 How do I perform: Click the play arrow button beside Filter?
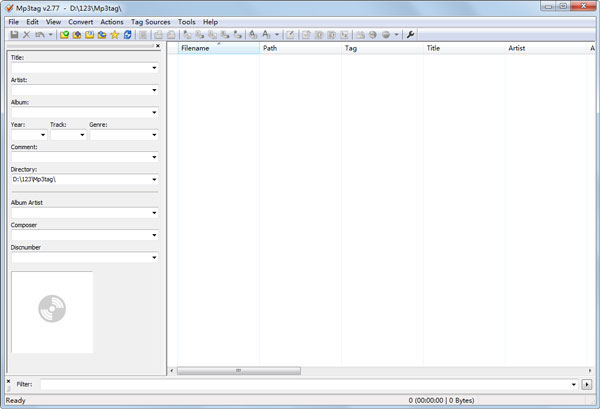(587, 384)
